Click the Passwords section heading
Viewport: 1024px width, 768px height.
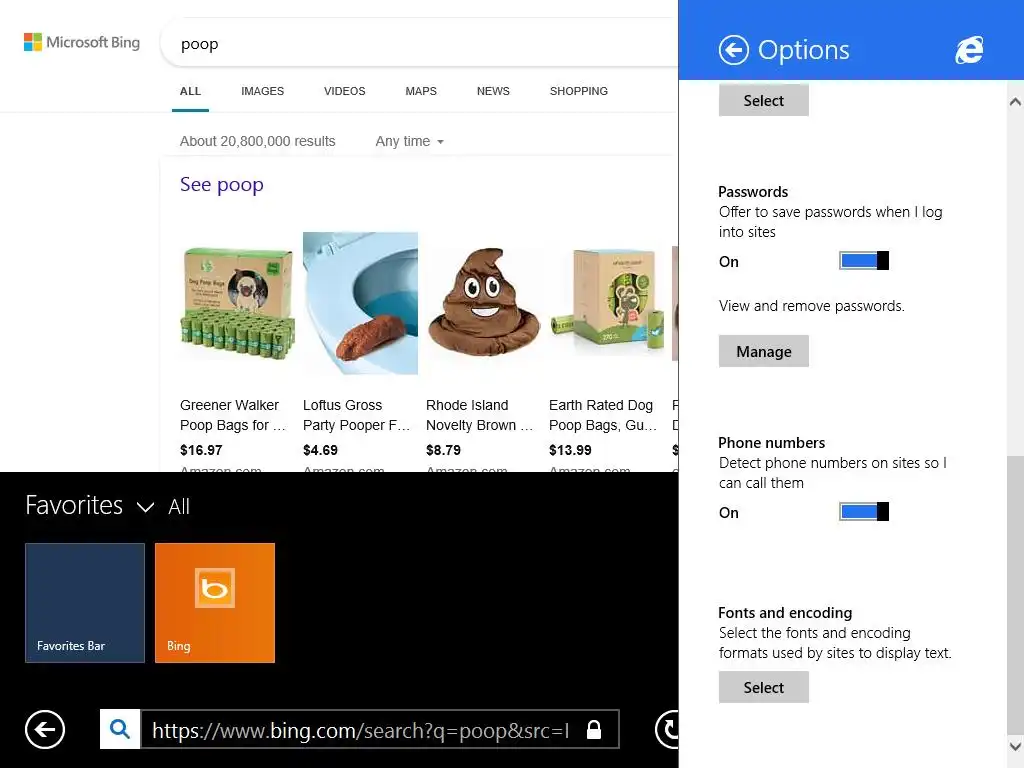(x=753, y=192)
